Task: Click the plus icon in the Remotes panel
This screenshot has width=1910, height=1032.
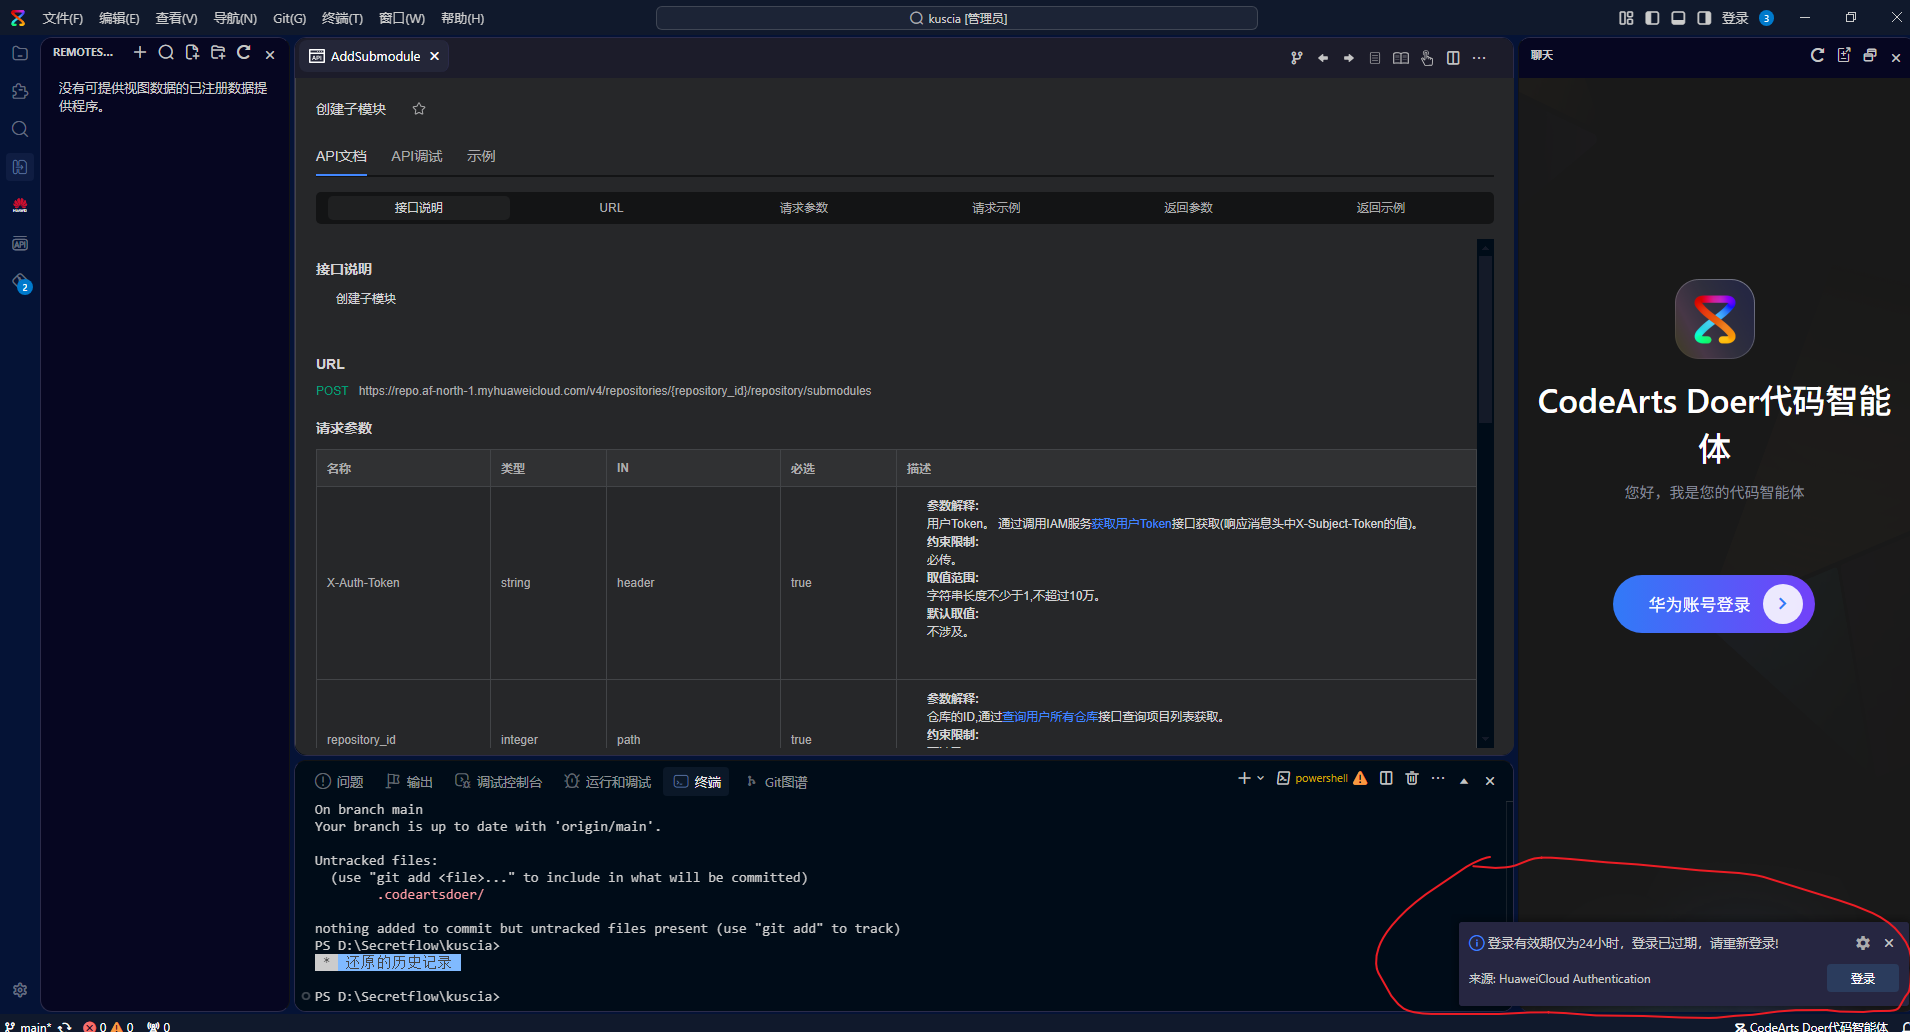Action: (140, 52)
